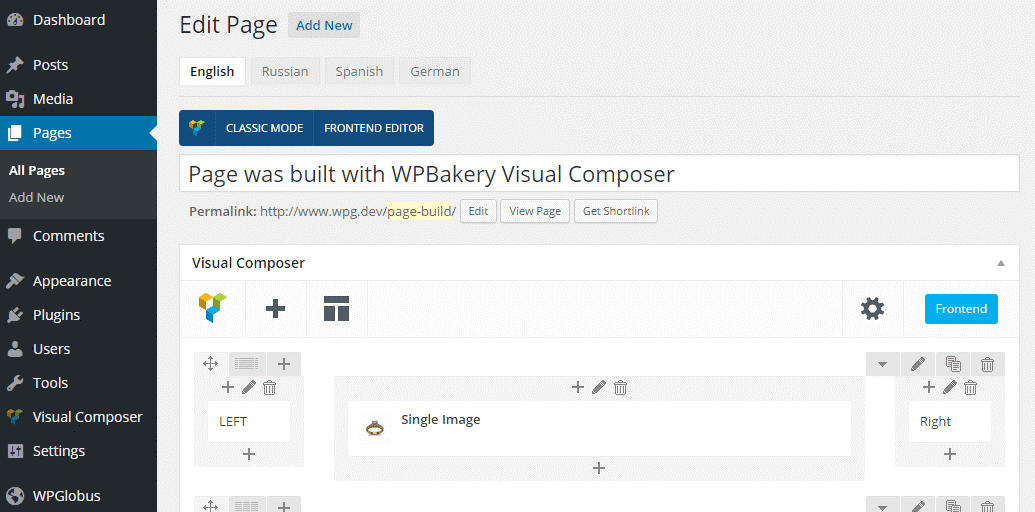Click the permalink Edit button

point(479,211)
